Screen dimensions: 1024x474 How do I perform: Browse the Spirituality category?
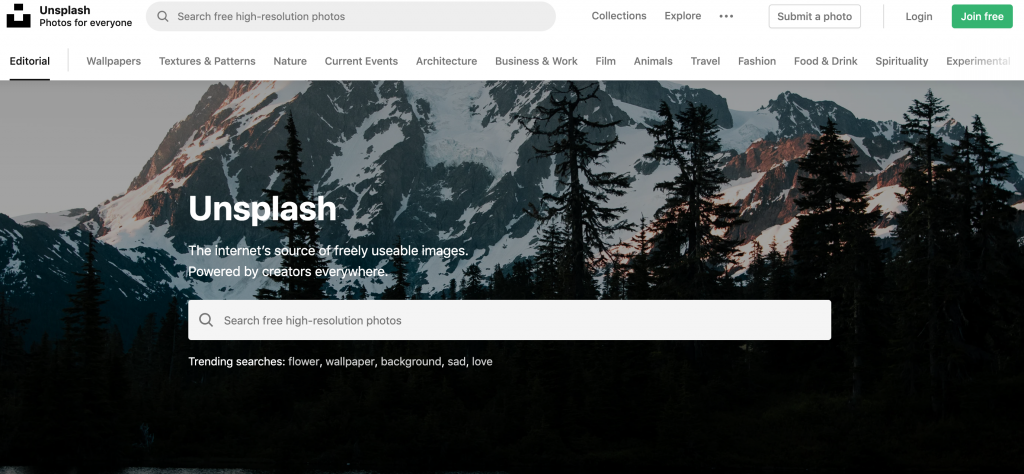tap(901, 61)
